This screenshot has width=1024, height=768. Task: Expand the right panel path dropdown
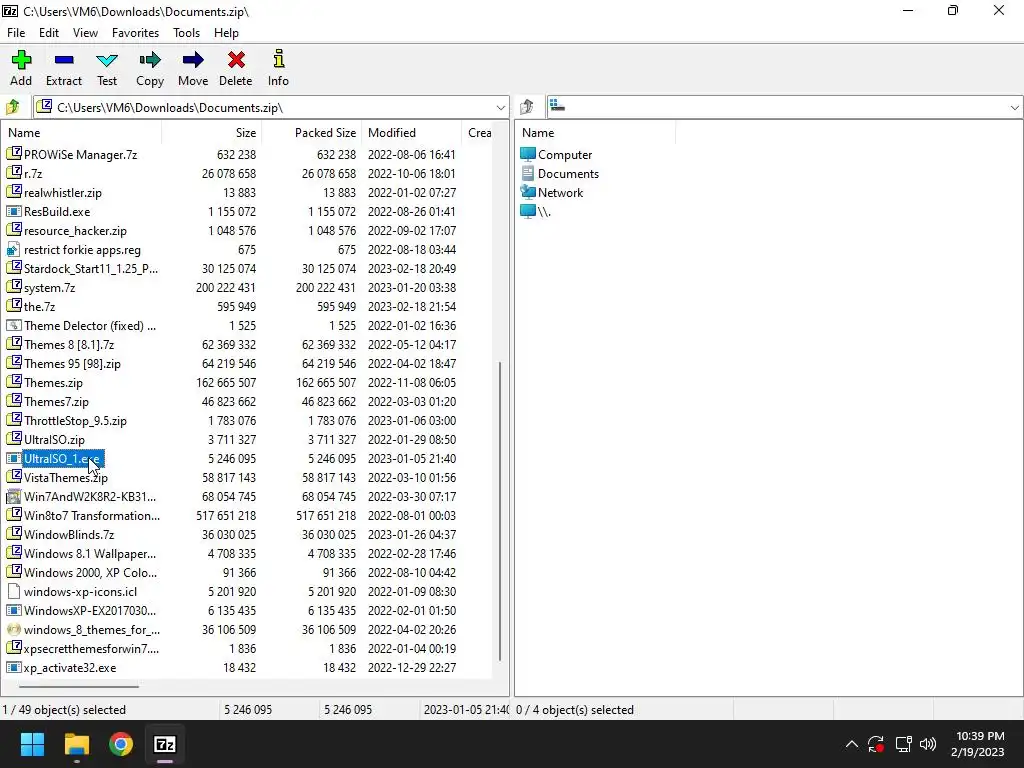pos(1014,108)
